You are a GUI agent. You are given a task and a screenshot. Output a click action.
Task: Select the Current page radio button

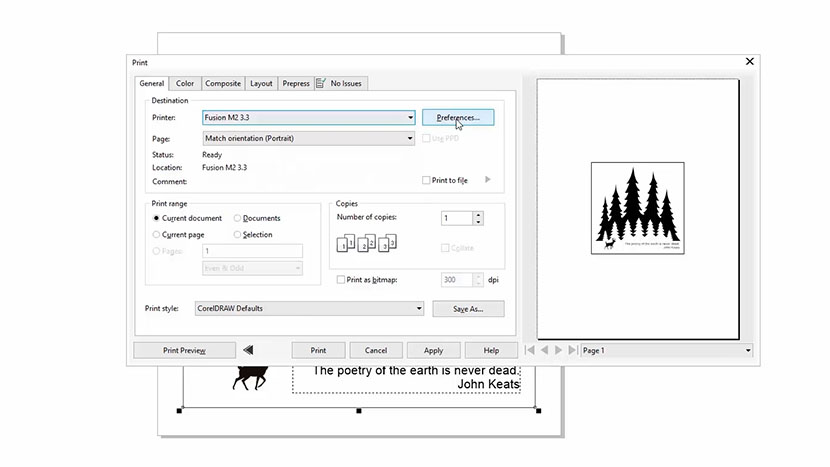(x=157, y=234)
